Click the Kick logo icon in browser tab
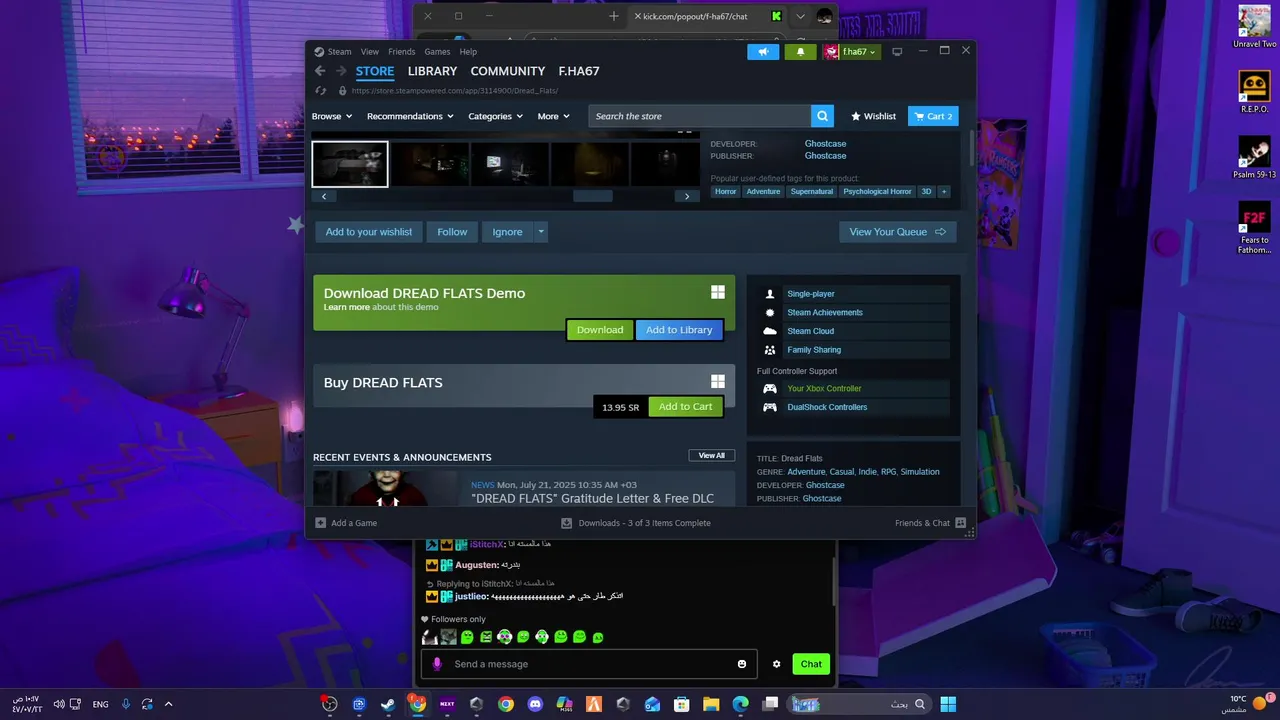This screenshot has height=720, width=1280. 776,16
